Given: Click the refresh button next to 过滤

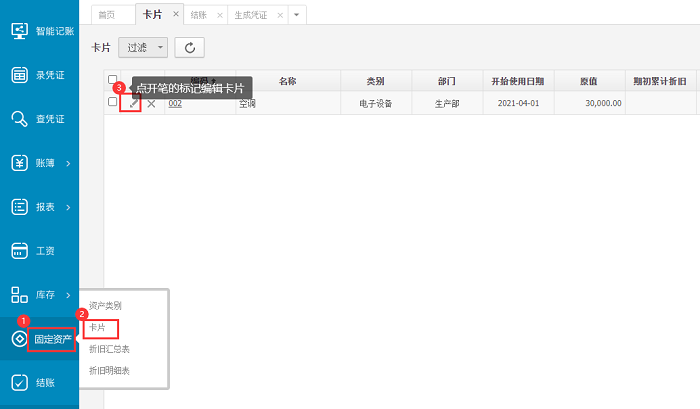Looking at the screenshot, I should [189, 47].
